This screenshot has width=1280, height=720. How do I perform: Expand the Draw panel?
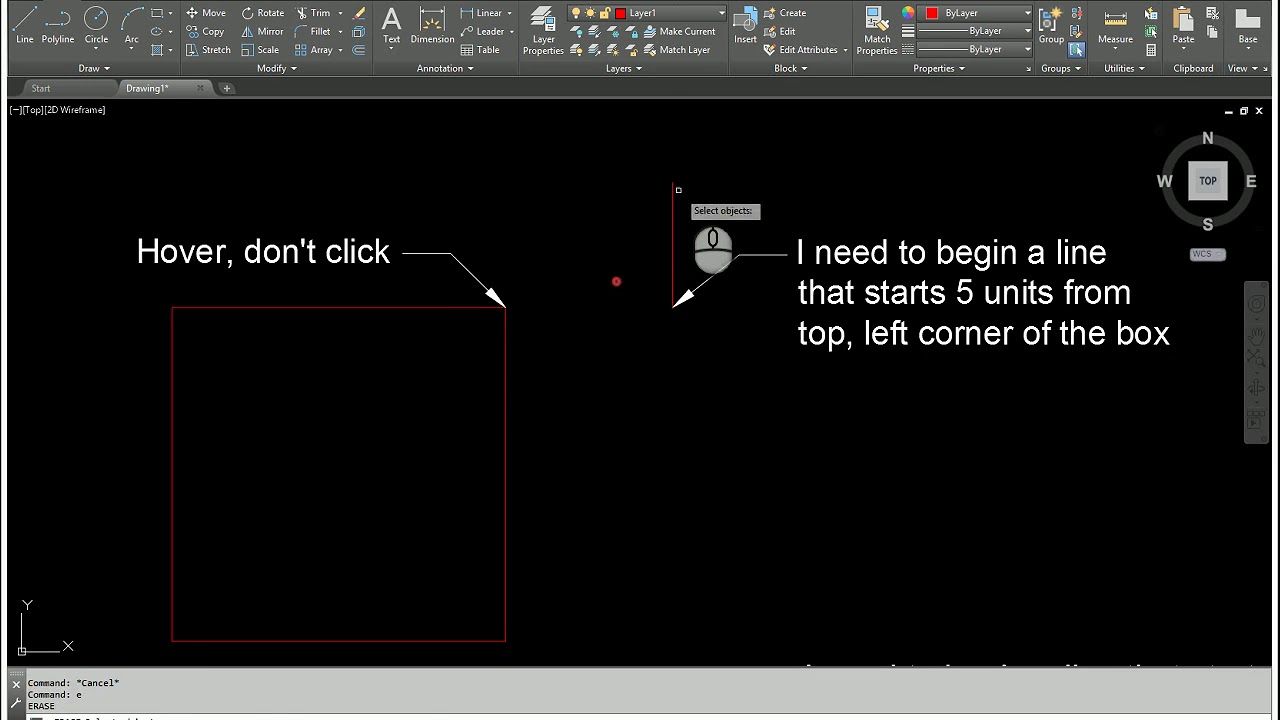[x=95, y=68]
